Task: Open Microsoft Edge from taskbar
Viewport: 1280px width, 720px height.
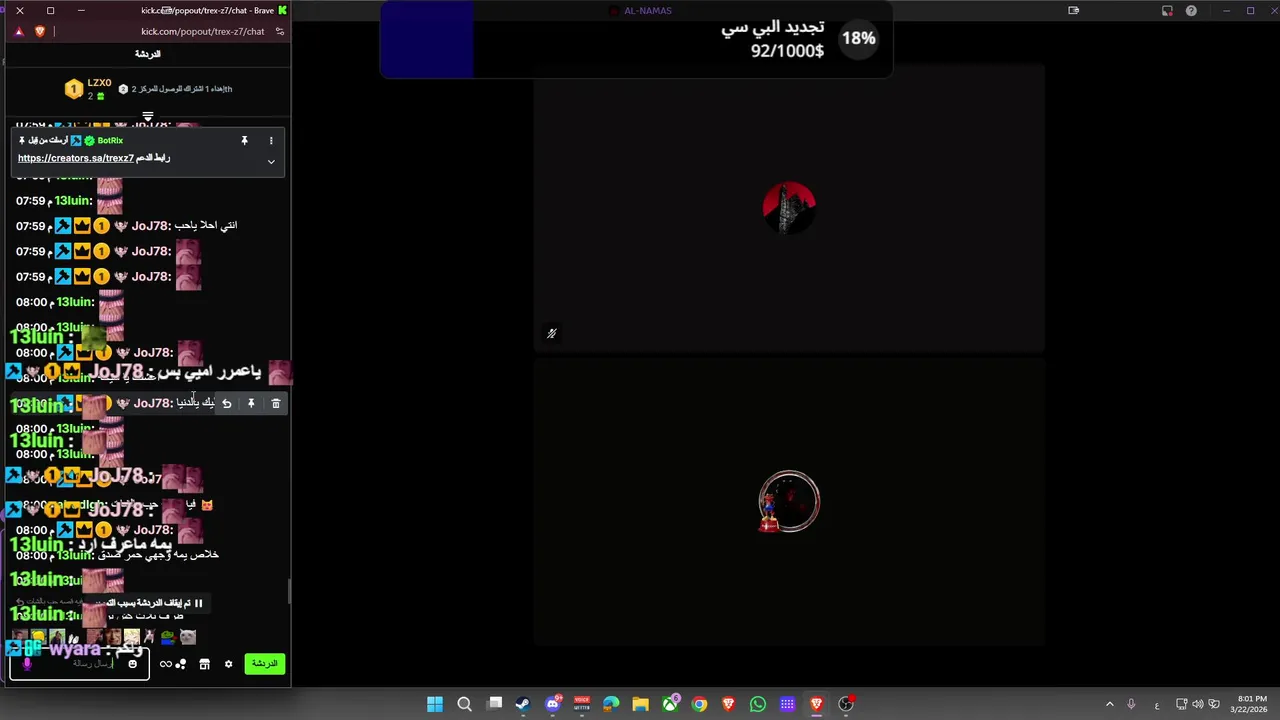Action: [x=611, y=704]
